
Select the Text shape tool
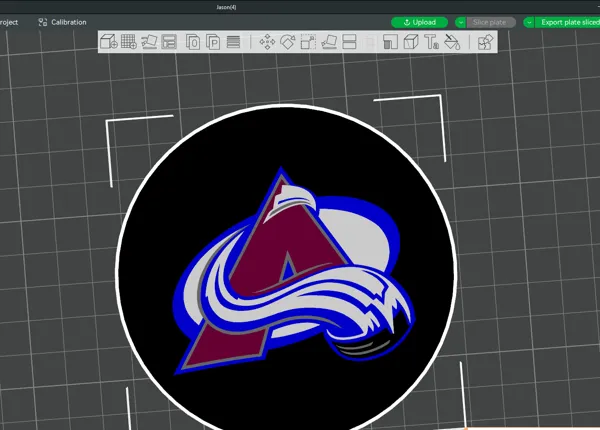[x=431, y=42]
